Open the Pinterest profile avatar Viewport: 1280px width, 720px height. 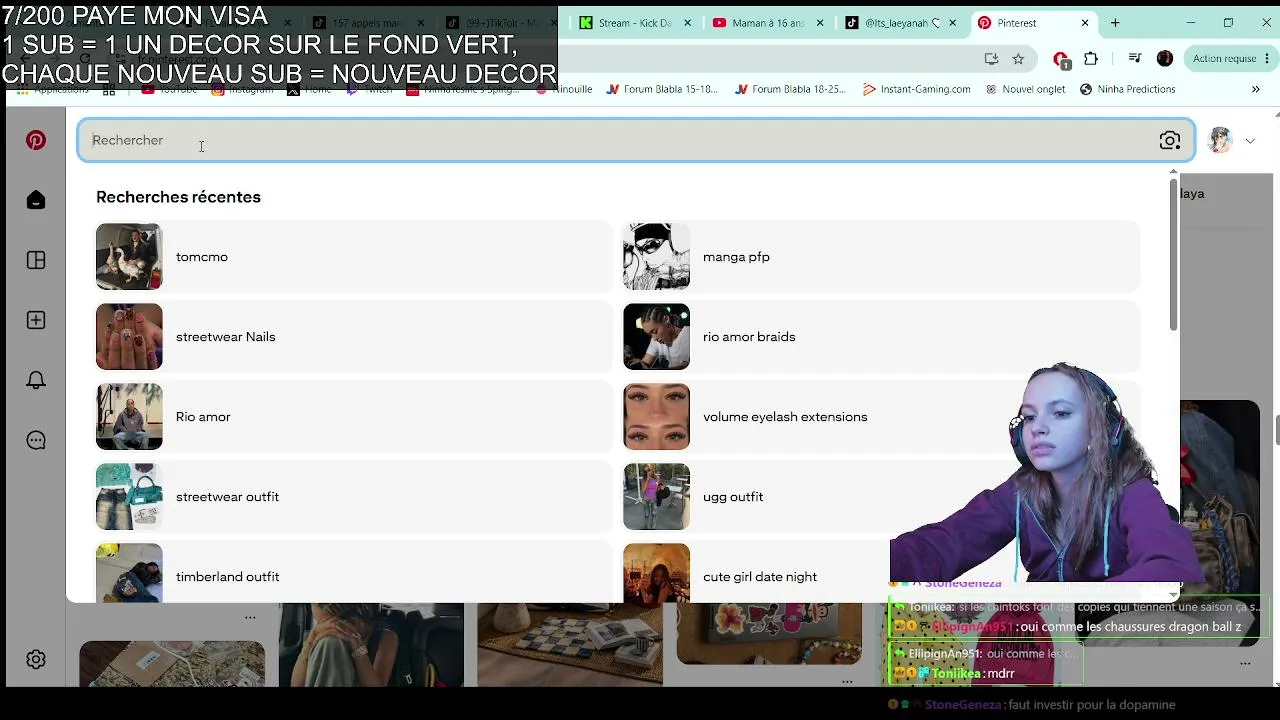click(1220, 140)
